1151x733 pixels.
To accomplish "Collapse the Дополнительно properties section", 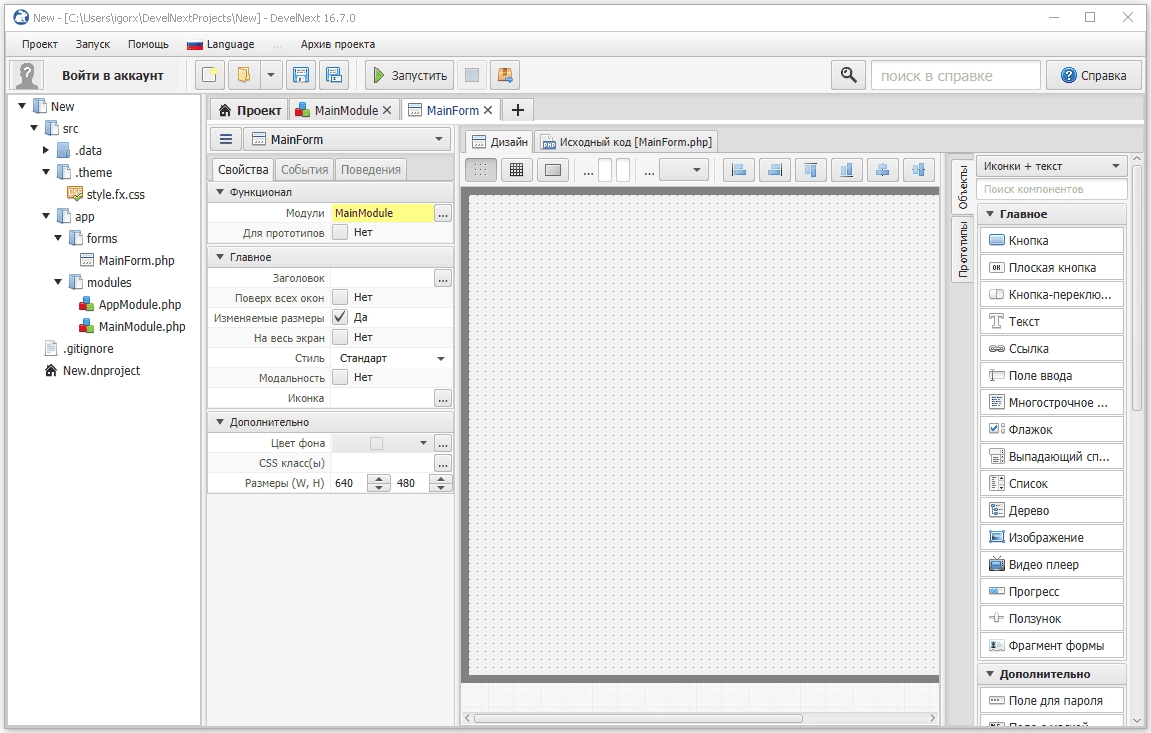I will point(219,422).
